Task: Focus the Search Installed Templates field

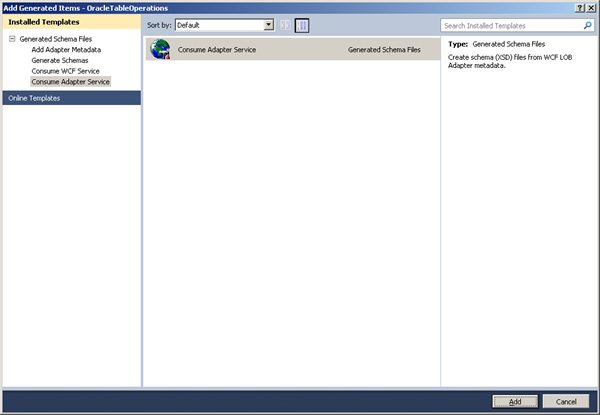Action: click(x=513, y=26)
